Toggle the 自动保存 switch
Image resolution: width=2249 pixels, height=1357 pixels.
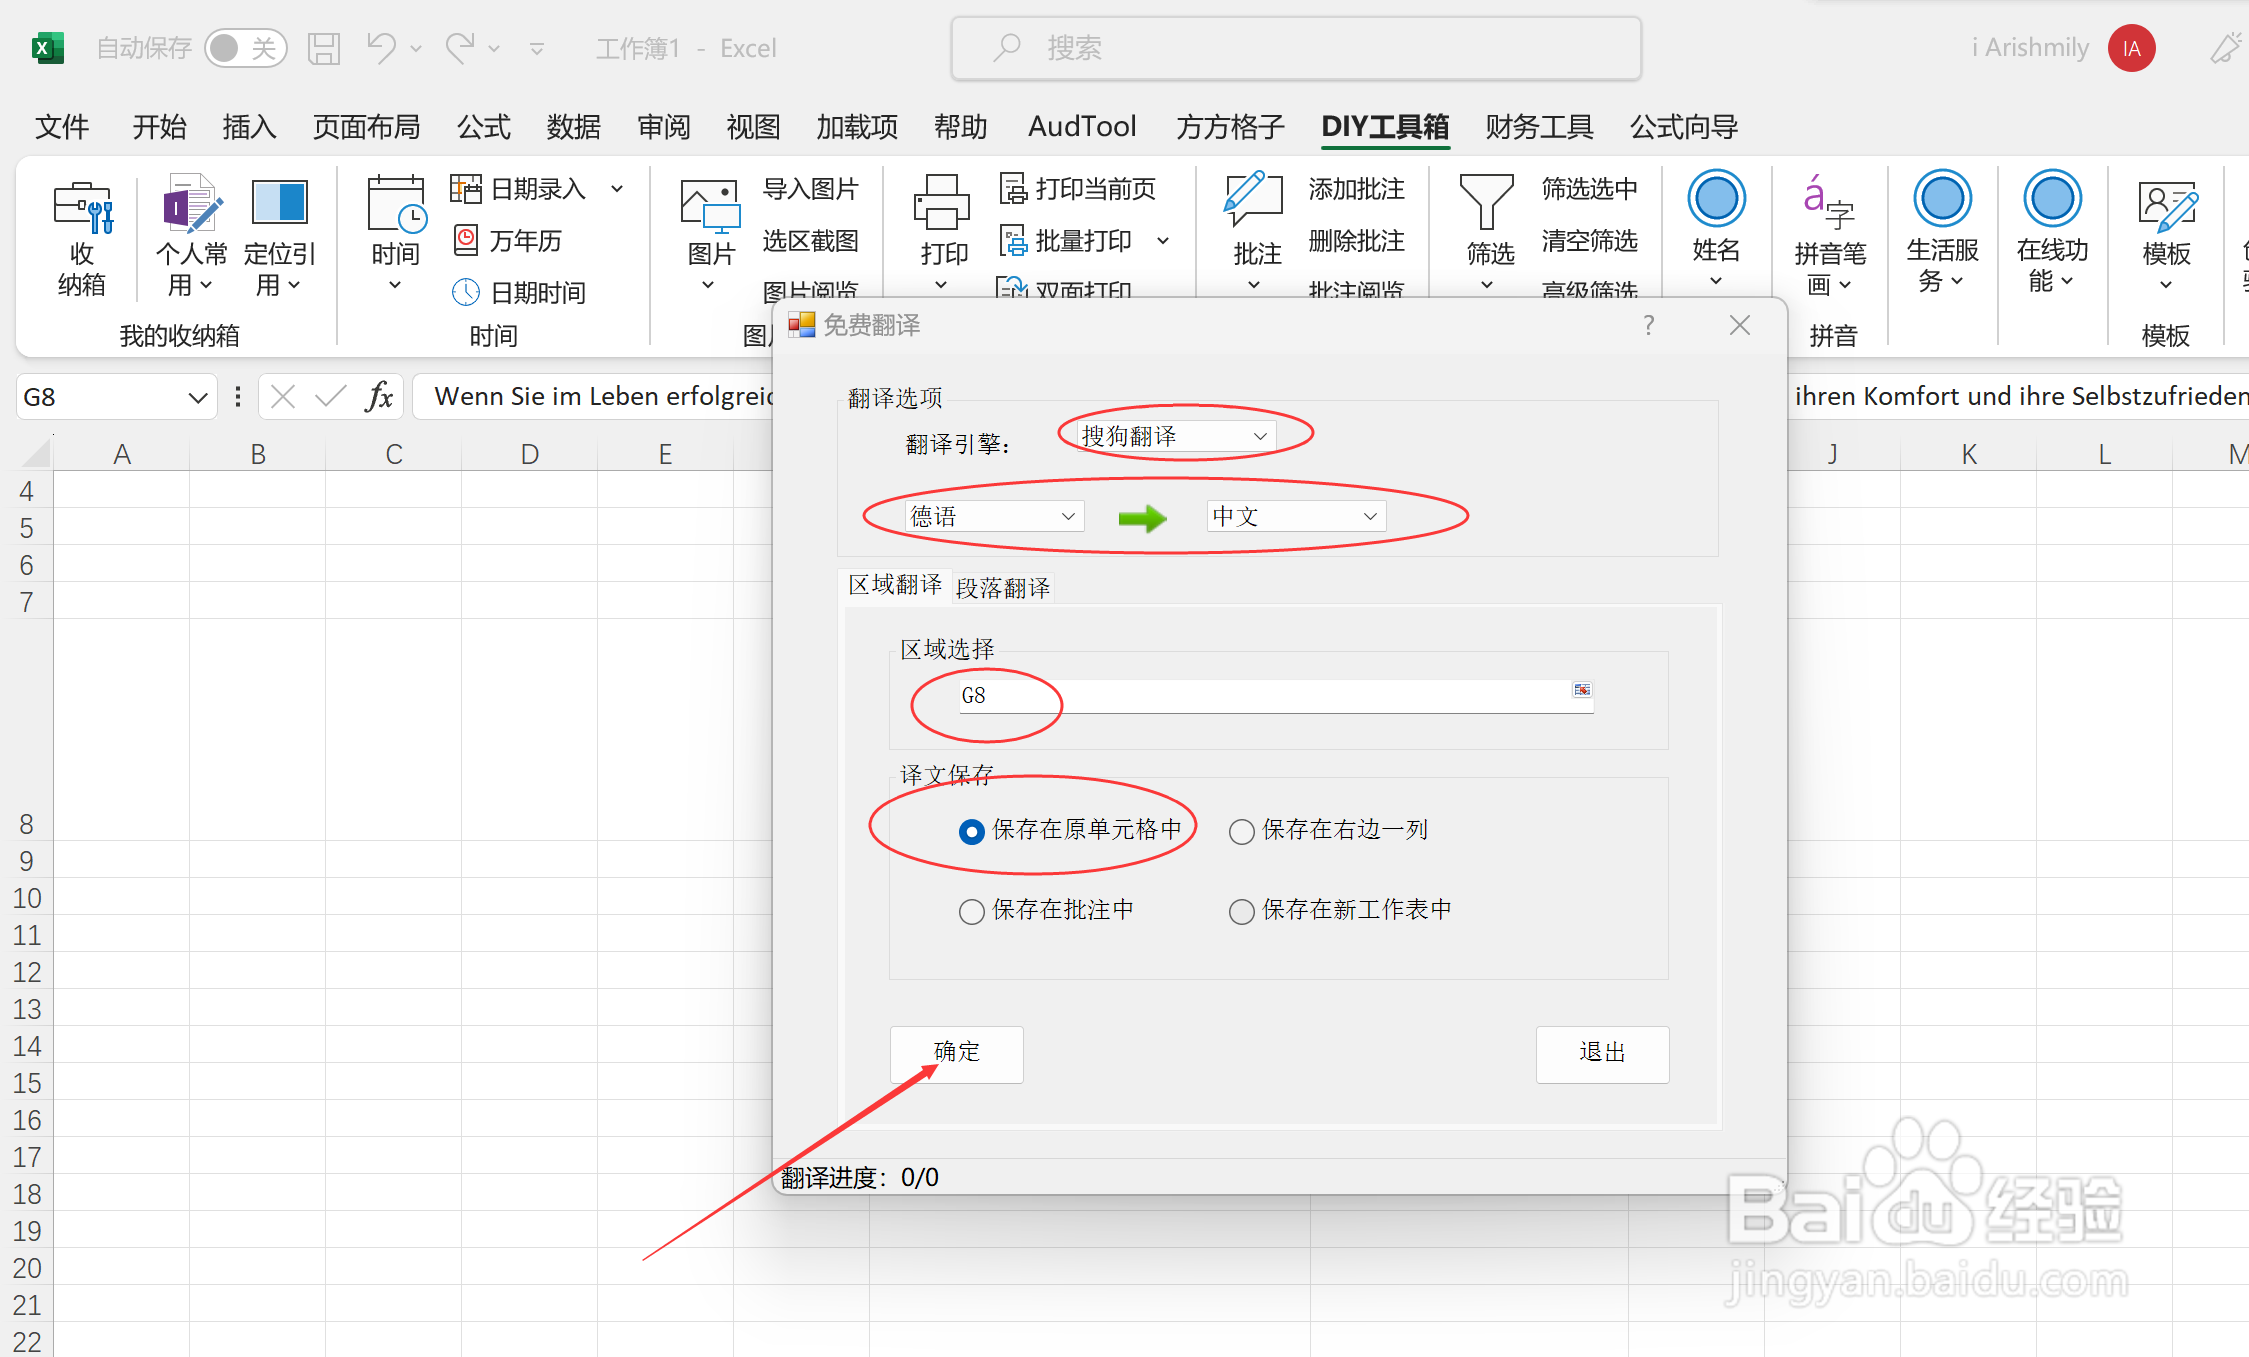pos(245,48)
